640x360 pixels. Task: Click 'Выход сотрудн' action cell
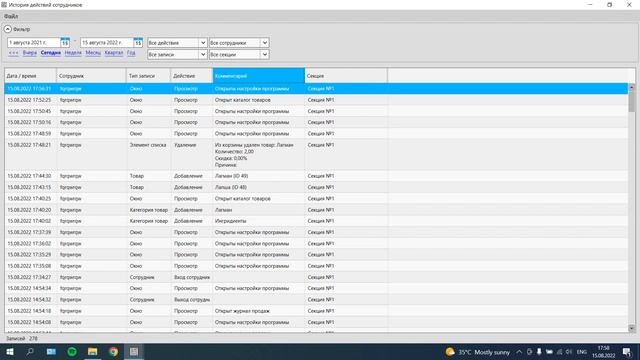tap(192, 300)
